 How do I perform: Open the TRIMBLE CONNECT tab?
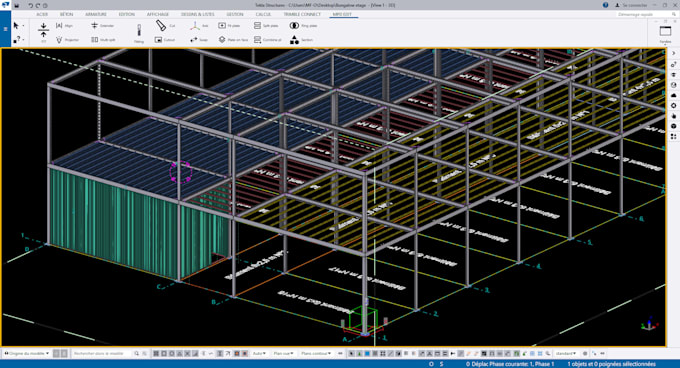pos(302,14)
